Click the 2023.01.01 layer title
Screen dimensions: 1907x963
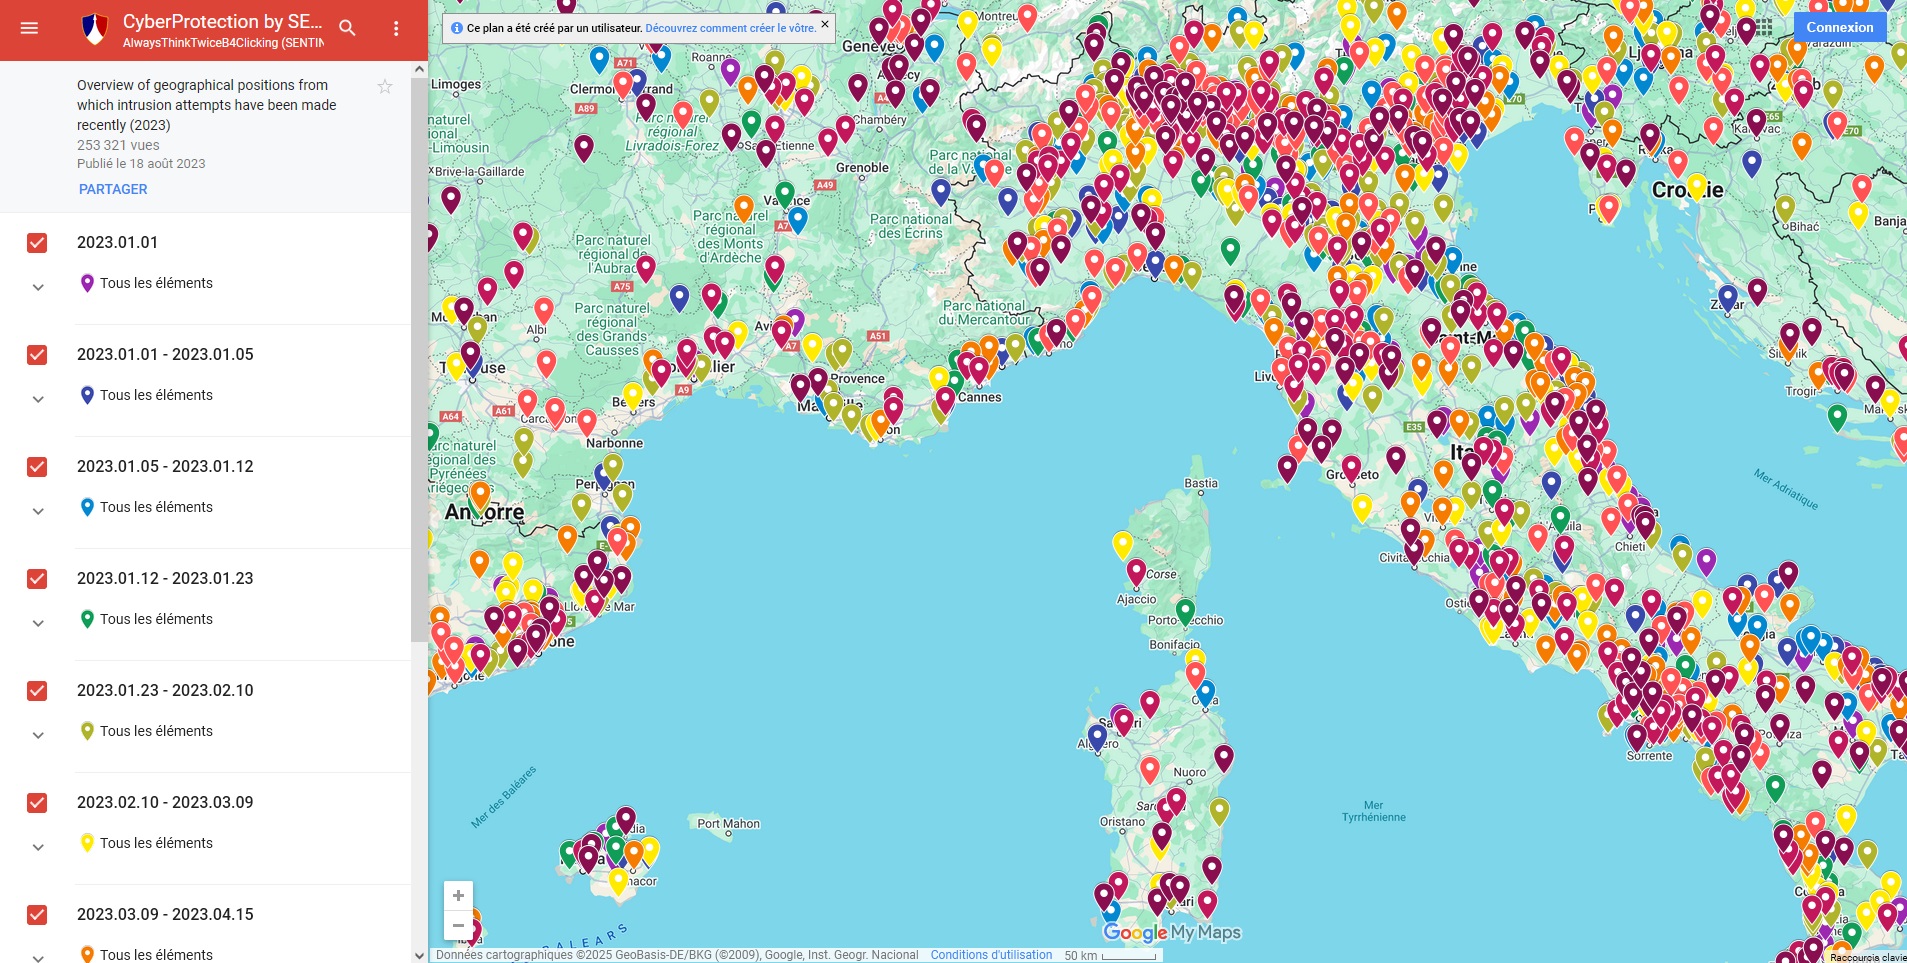coord(117,242)
